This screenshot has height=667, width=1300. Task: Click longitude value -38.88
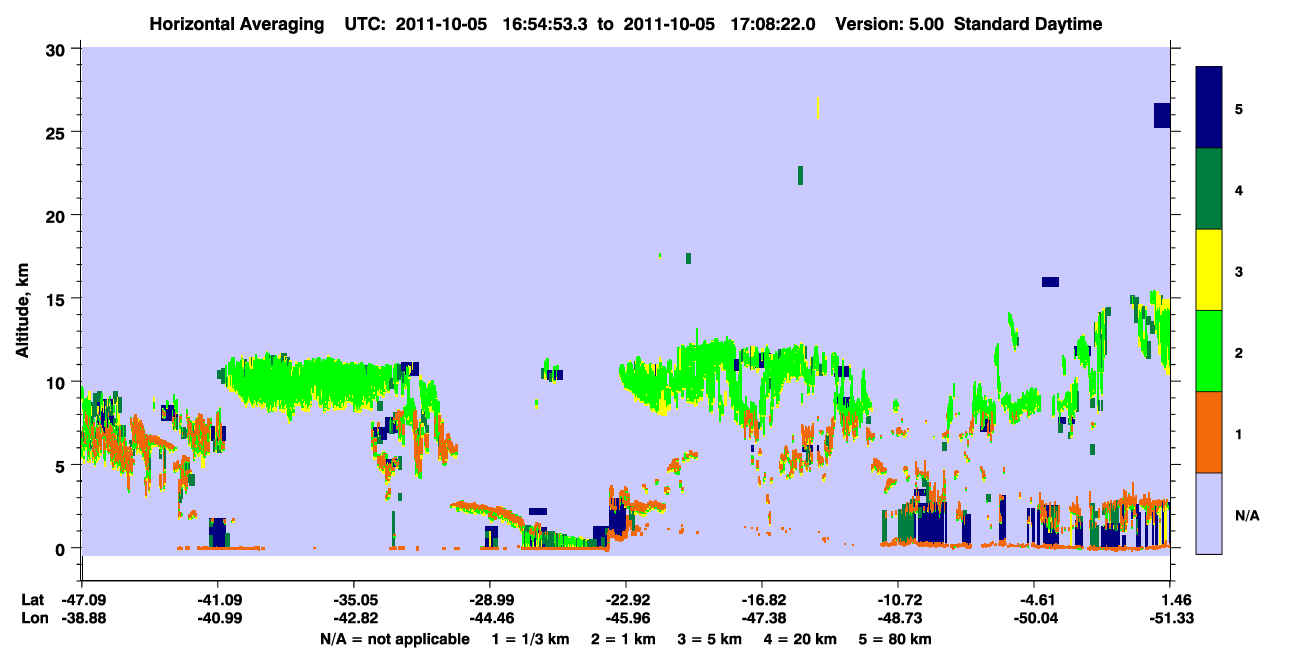coord(82,618)
